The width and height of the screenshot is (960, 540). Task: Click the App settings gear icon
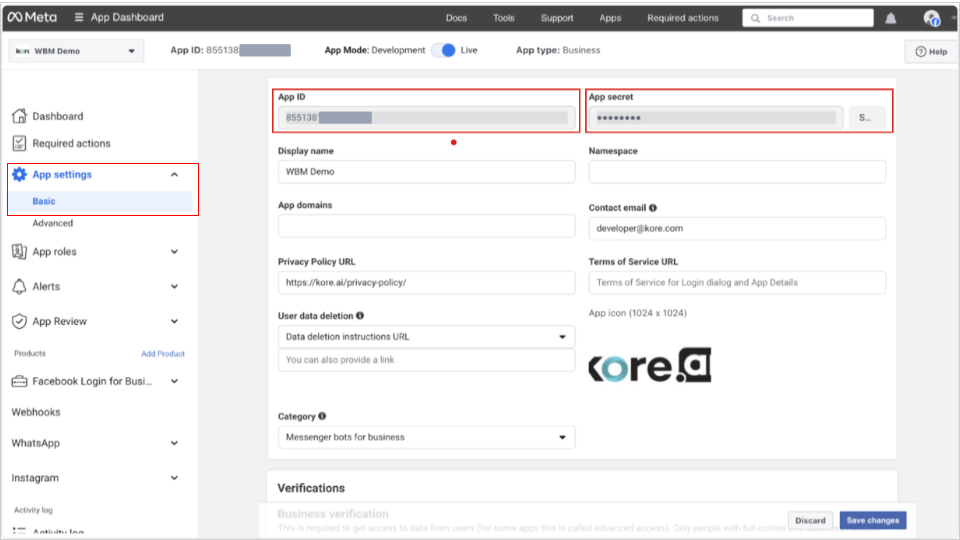point(19,174)
